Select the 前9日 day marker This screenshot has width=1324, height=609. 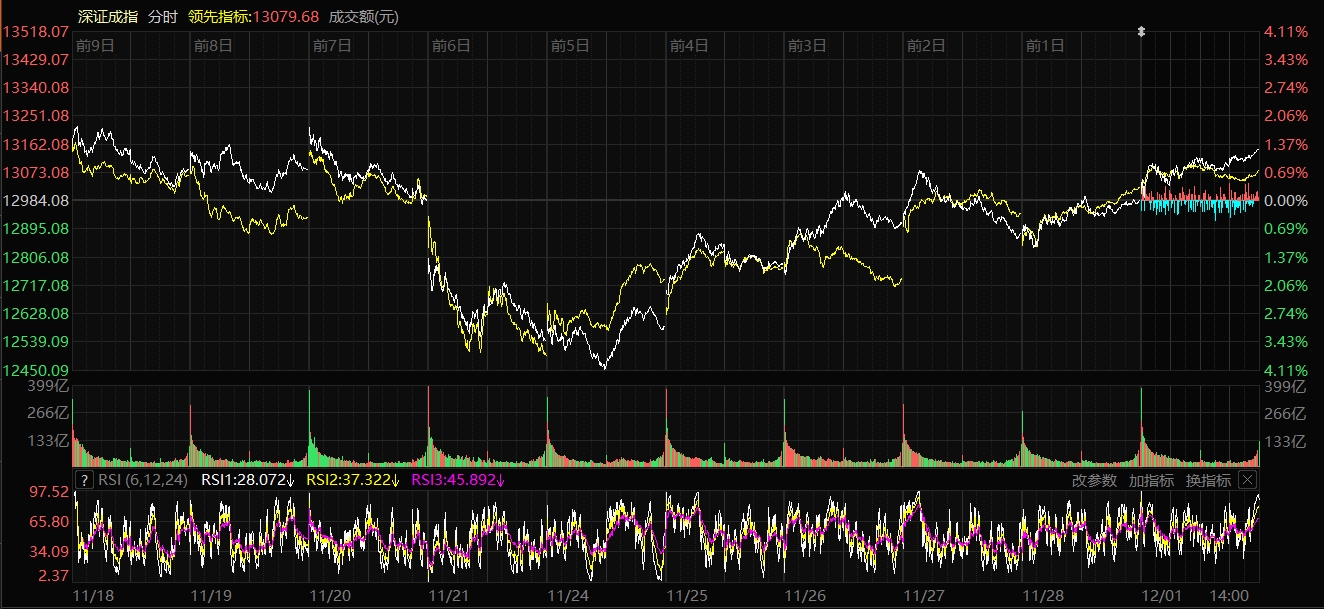[x=95, y=45]
